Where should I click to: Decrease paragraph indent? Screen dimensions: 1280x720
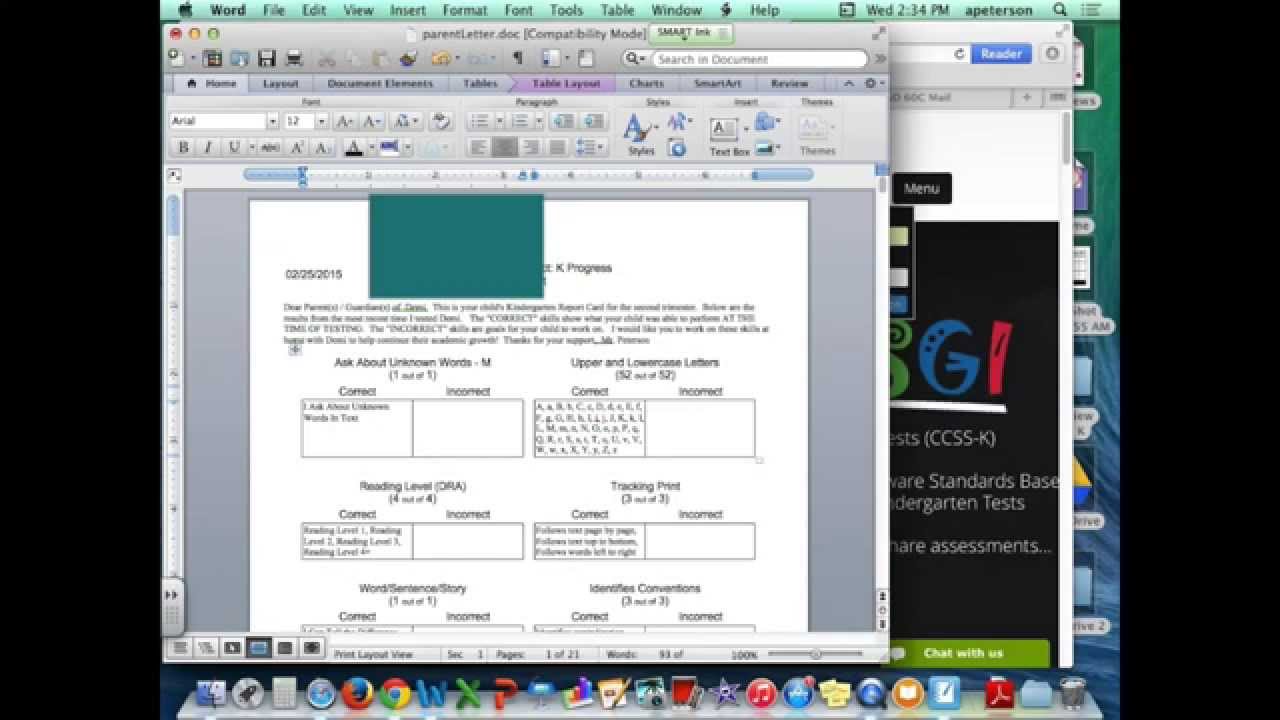(x=563, y=121)
